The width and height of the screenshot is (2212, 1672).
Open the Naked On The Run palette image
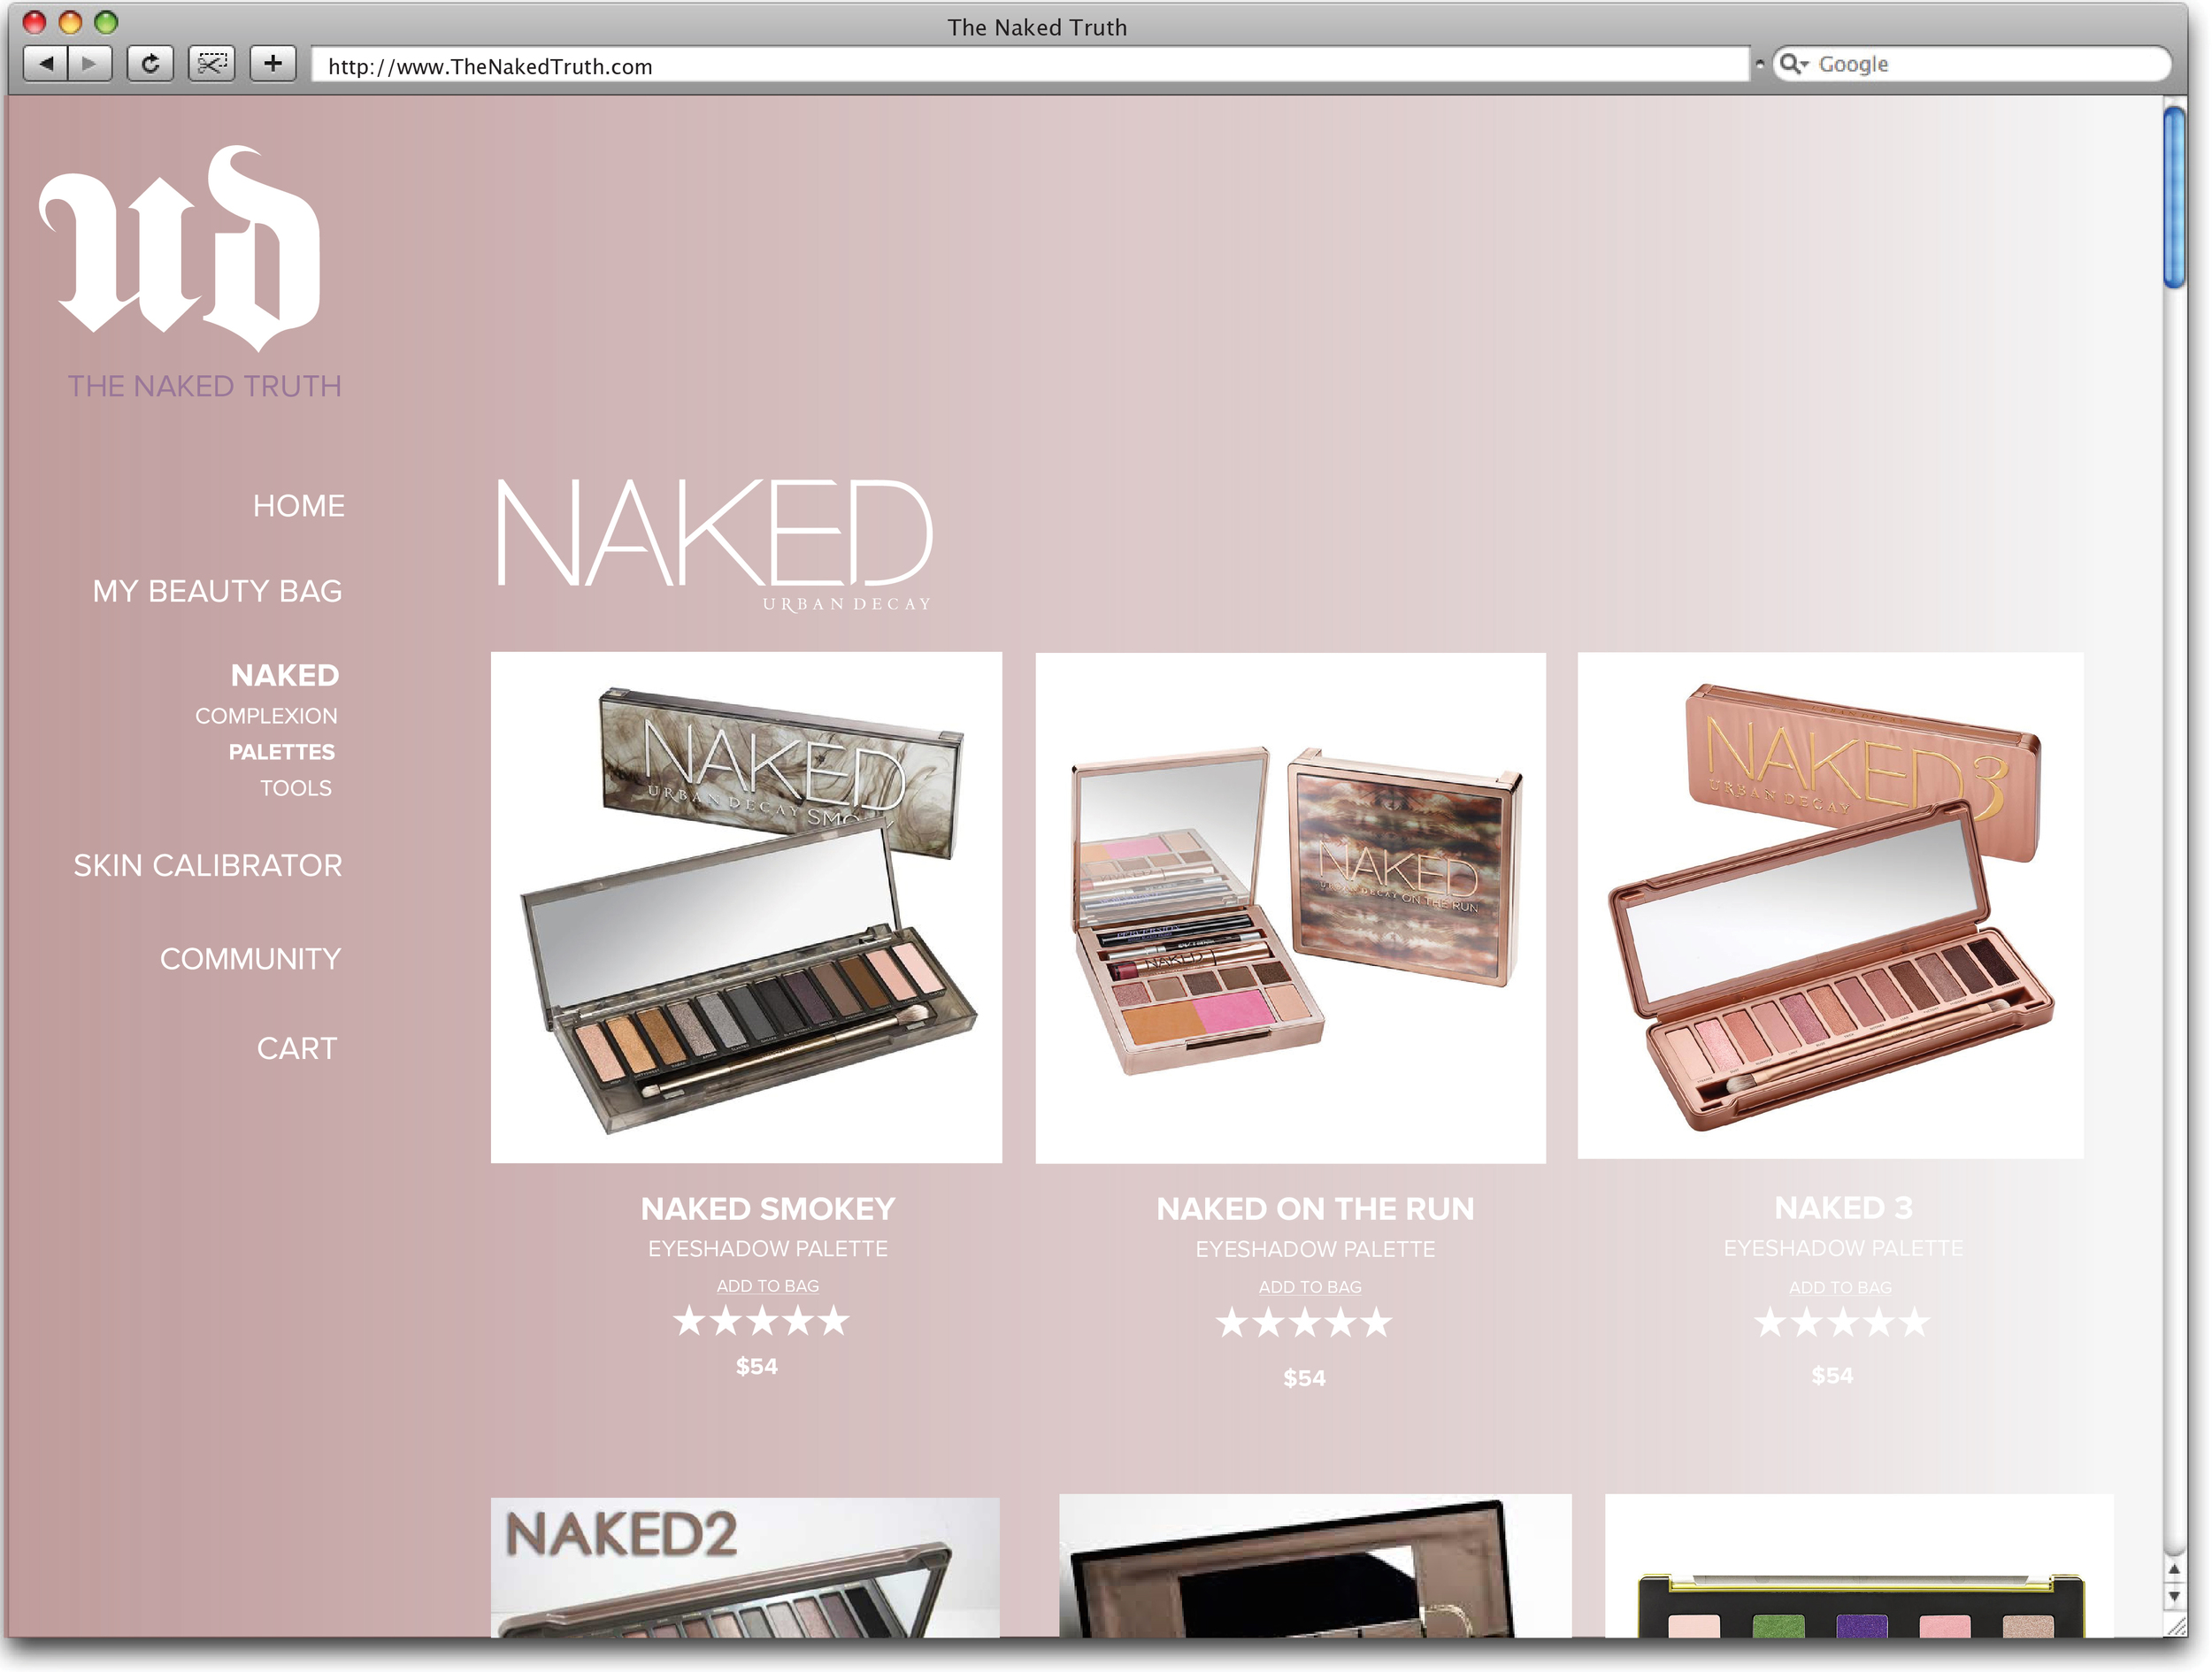1291,908
